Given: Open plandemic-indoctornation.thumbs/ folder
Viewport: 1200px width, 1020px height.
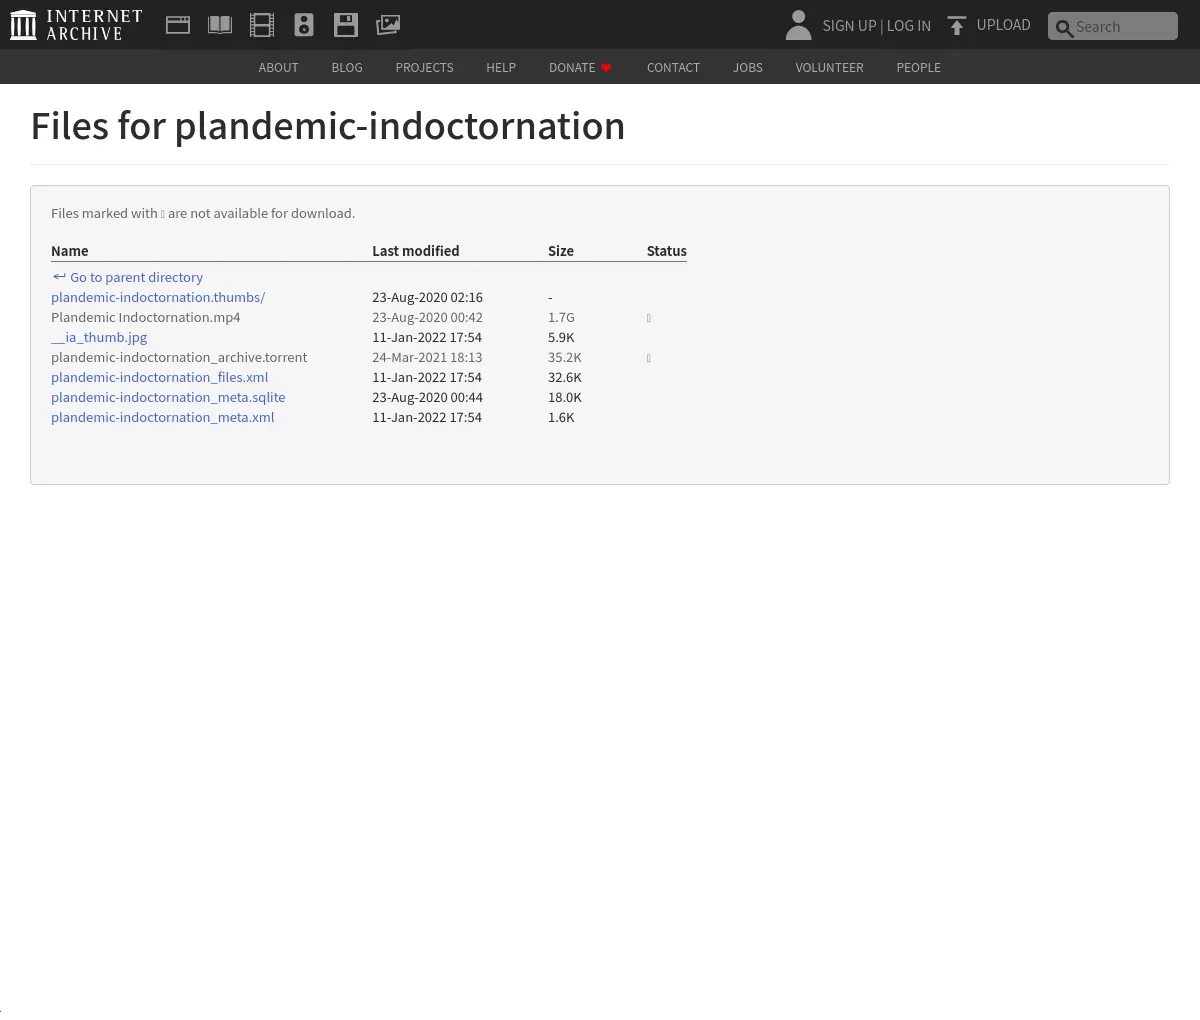Looking at the screenshot, I should (158, 297).
